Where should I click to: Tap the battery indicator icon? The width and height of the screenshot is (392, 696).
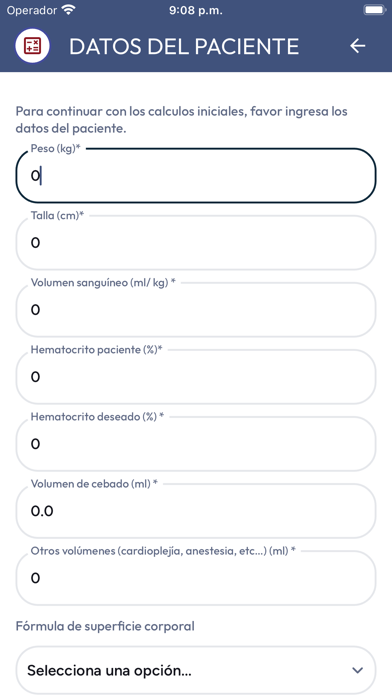click(374, 10)
